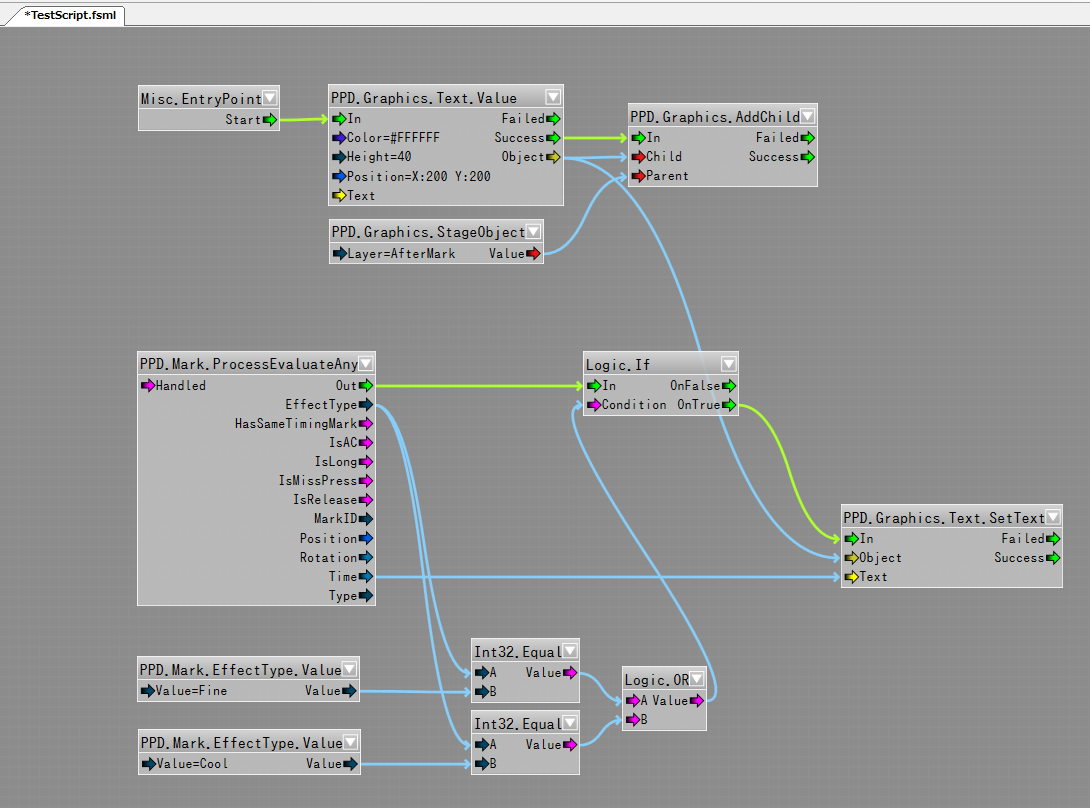Select the Value=Fine property of EffectType node
Viewport: 1090px width, 808px height.
tap(192, 690)
